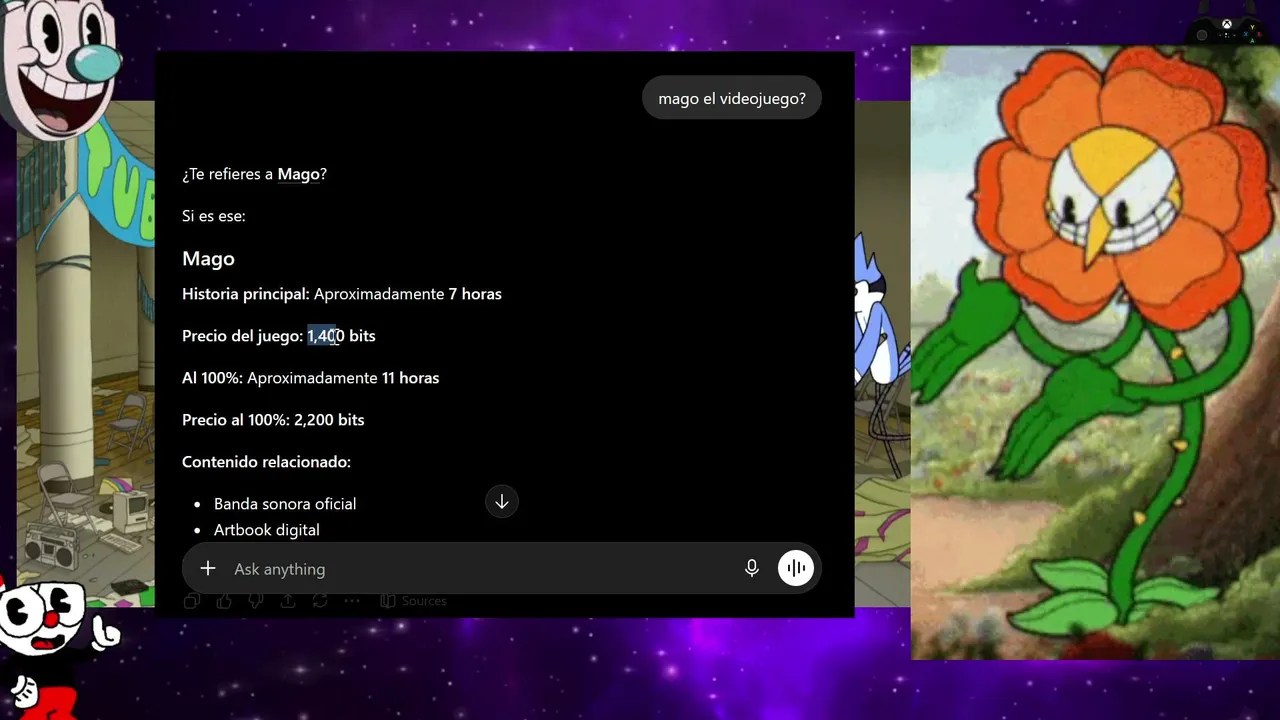This screenshot has height=720, width=1280.
Task: Open the underlined Mago link in the question
Action: [298, 174]
